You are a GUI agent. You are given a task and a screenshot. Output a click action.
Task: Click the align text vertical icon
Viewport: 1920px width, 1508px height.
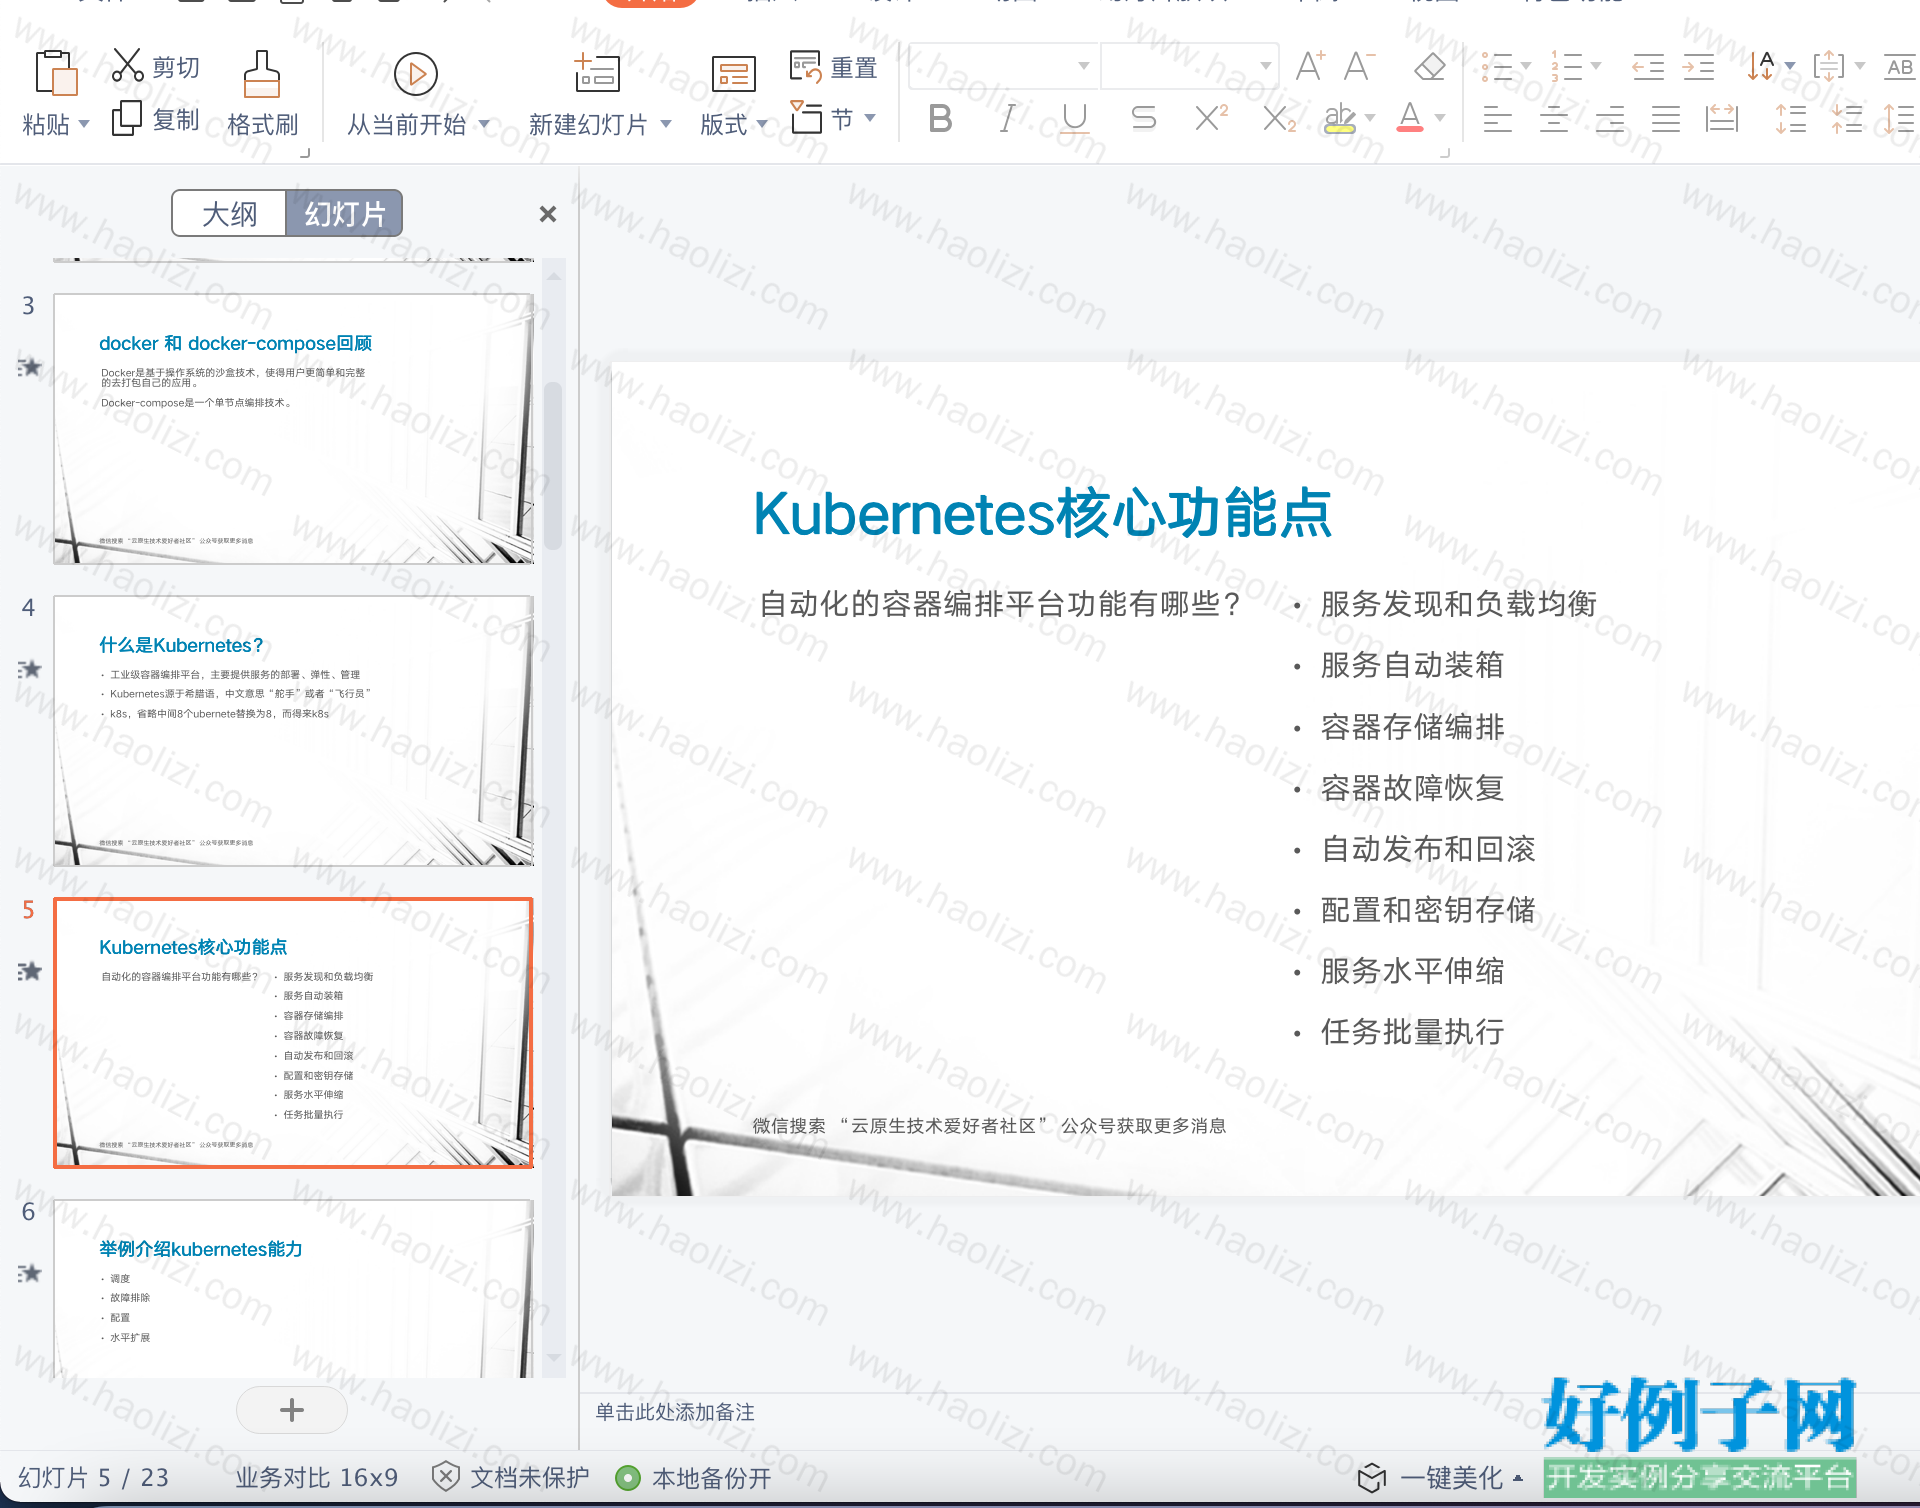(x=1829, y=67)
